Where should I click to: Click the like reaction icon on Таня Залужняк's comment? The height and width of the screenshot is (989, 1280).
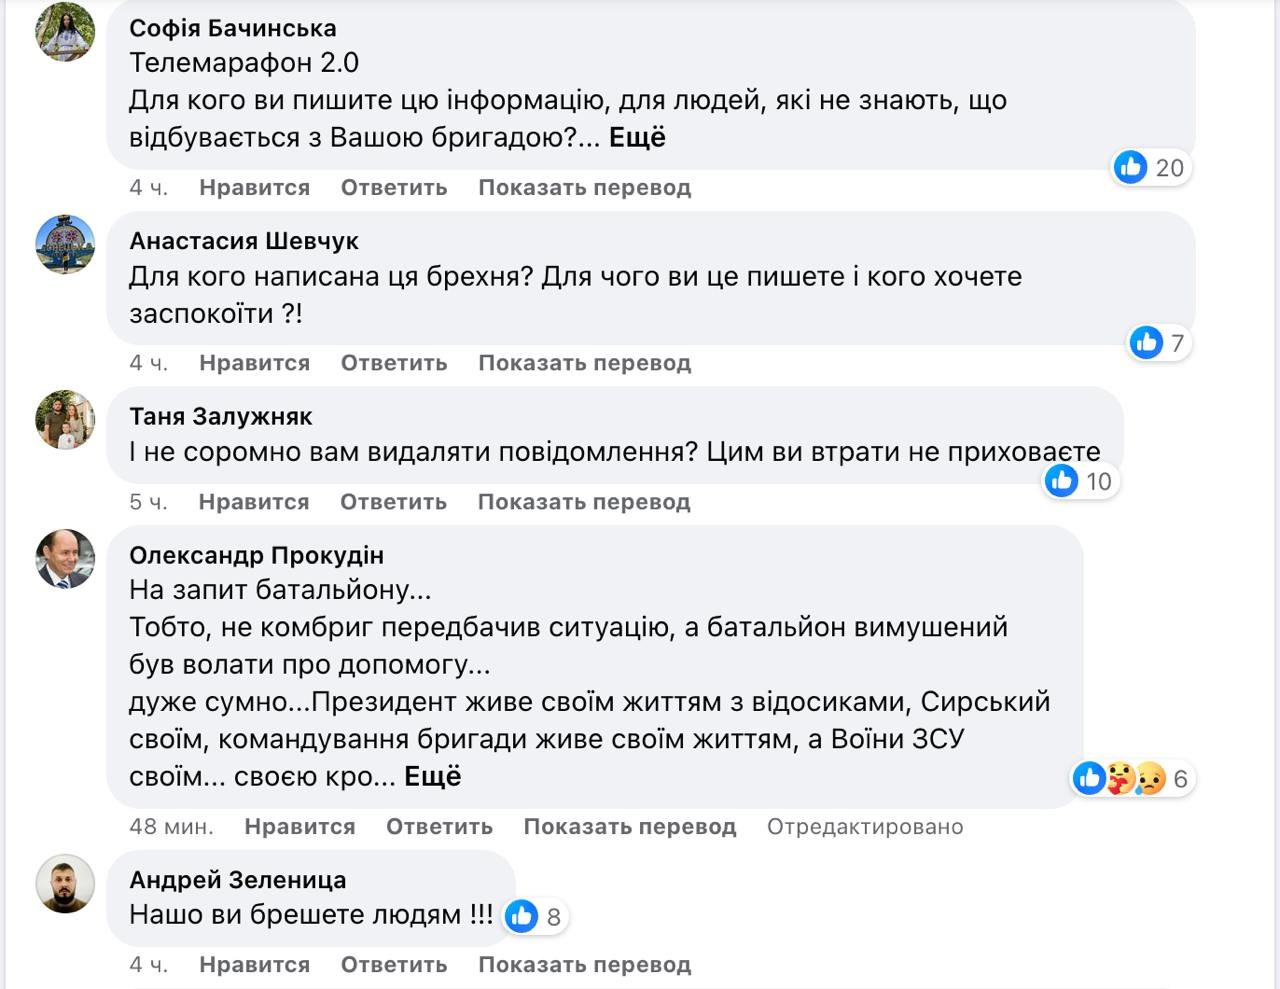pos(1061,481)
